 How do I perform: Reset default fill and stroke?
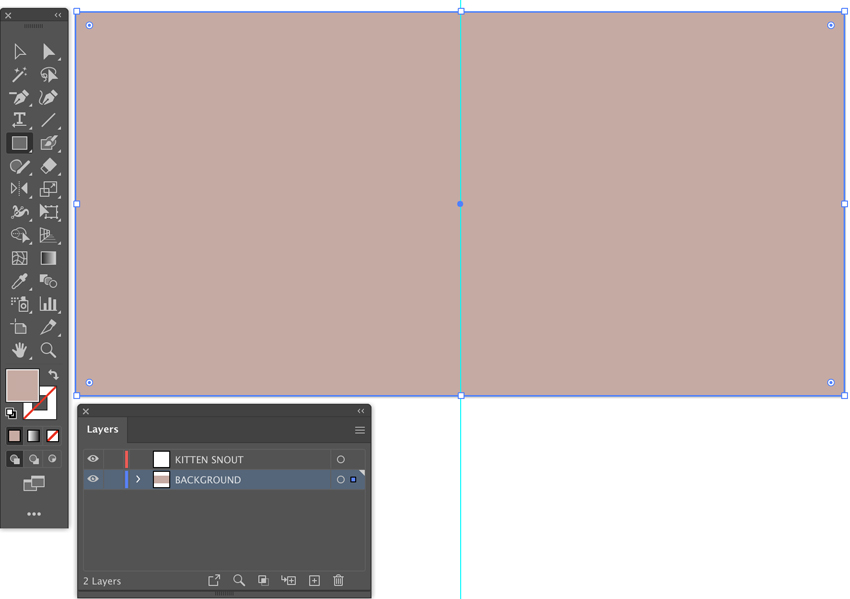click(11, 413)
